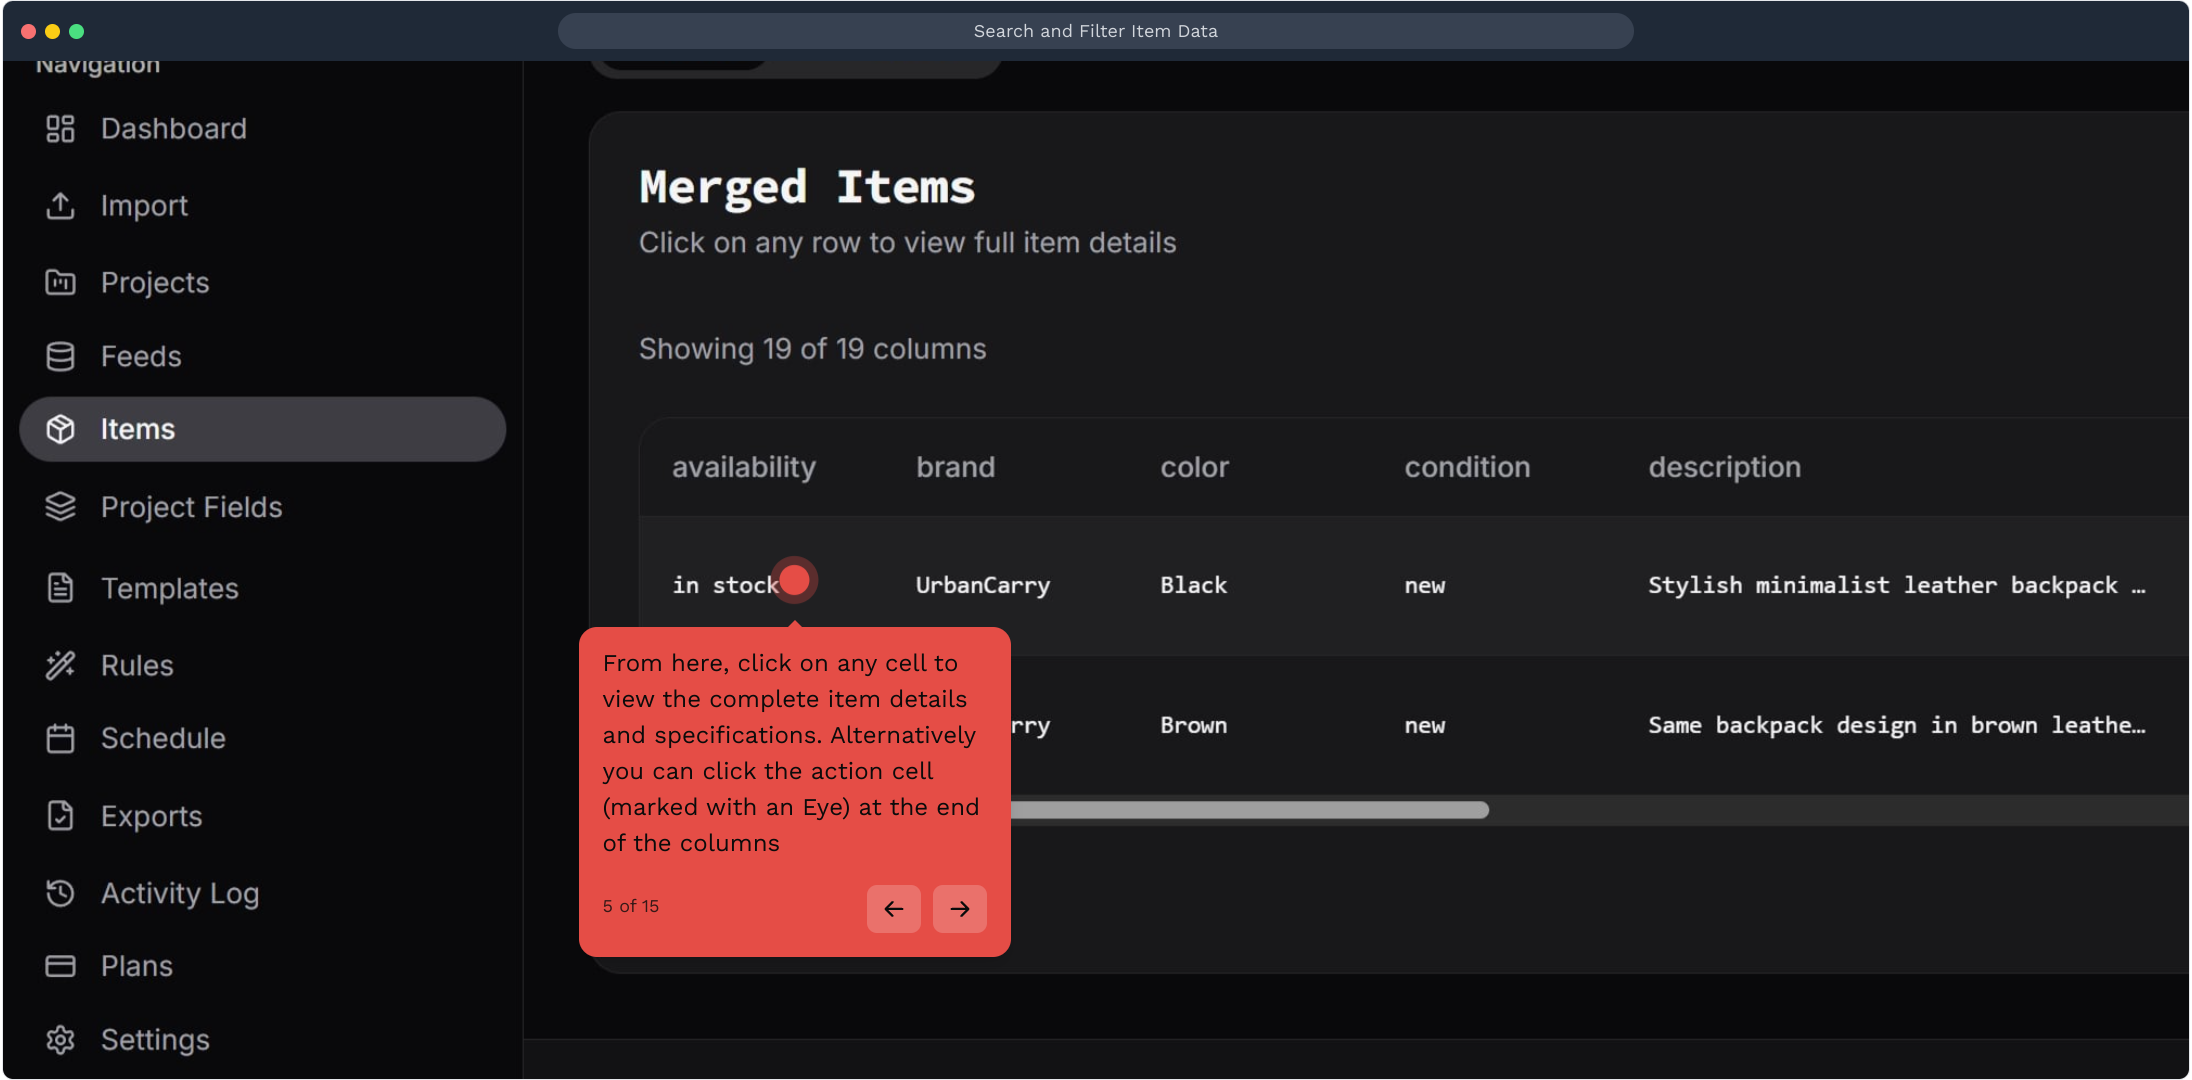This screenshot has height=1080, width=2192.
Task: Open Settings via the gear icon
Action: click(x=60, y=1040)
